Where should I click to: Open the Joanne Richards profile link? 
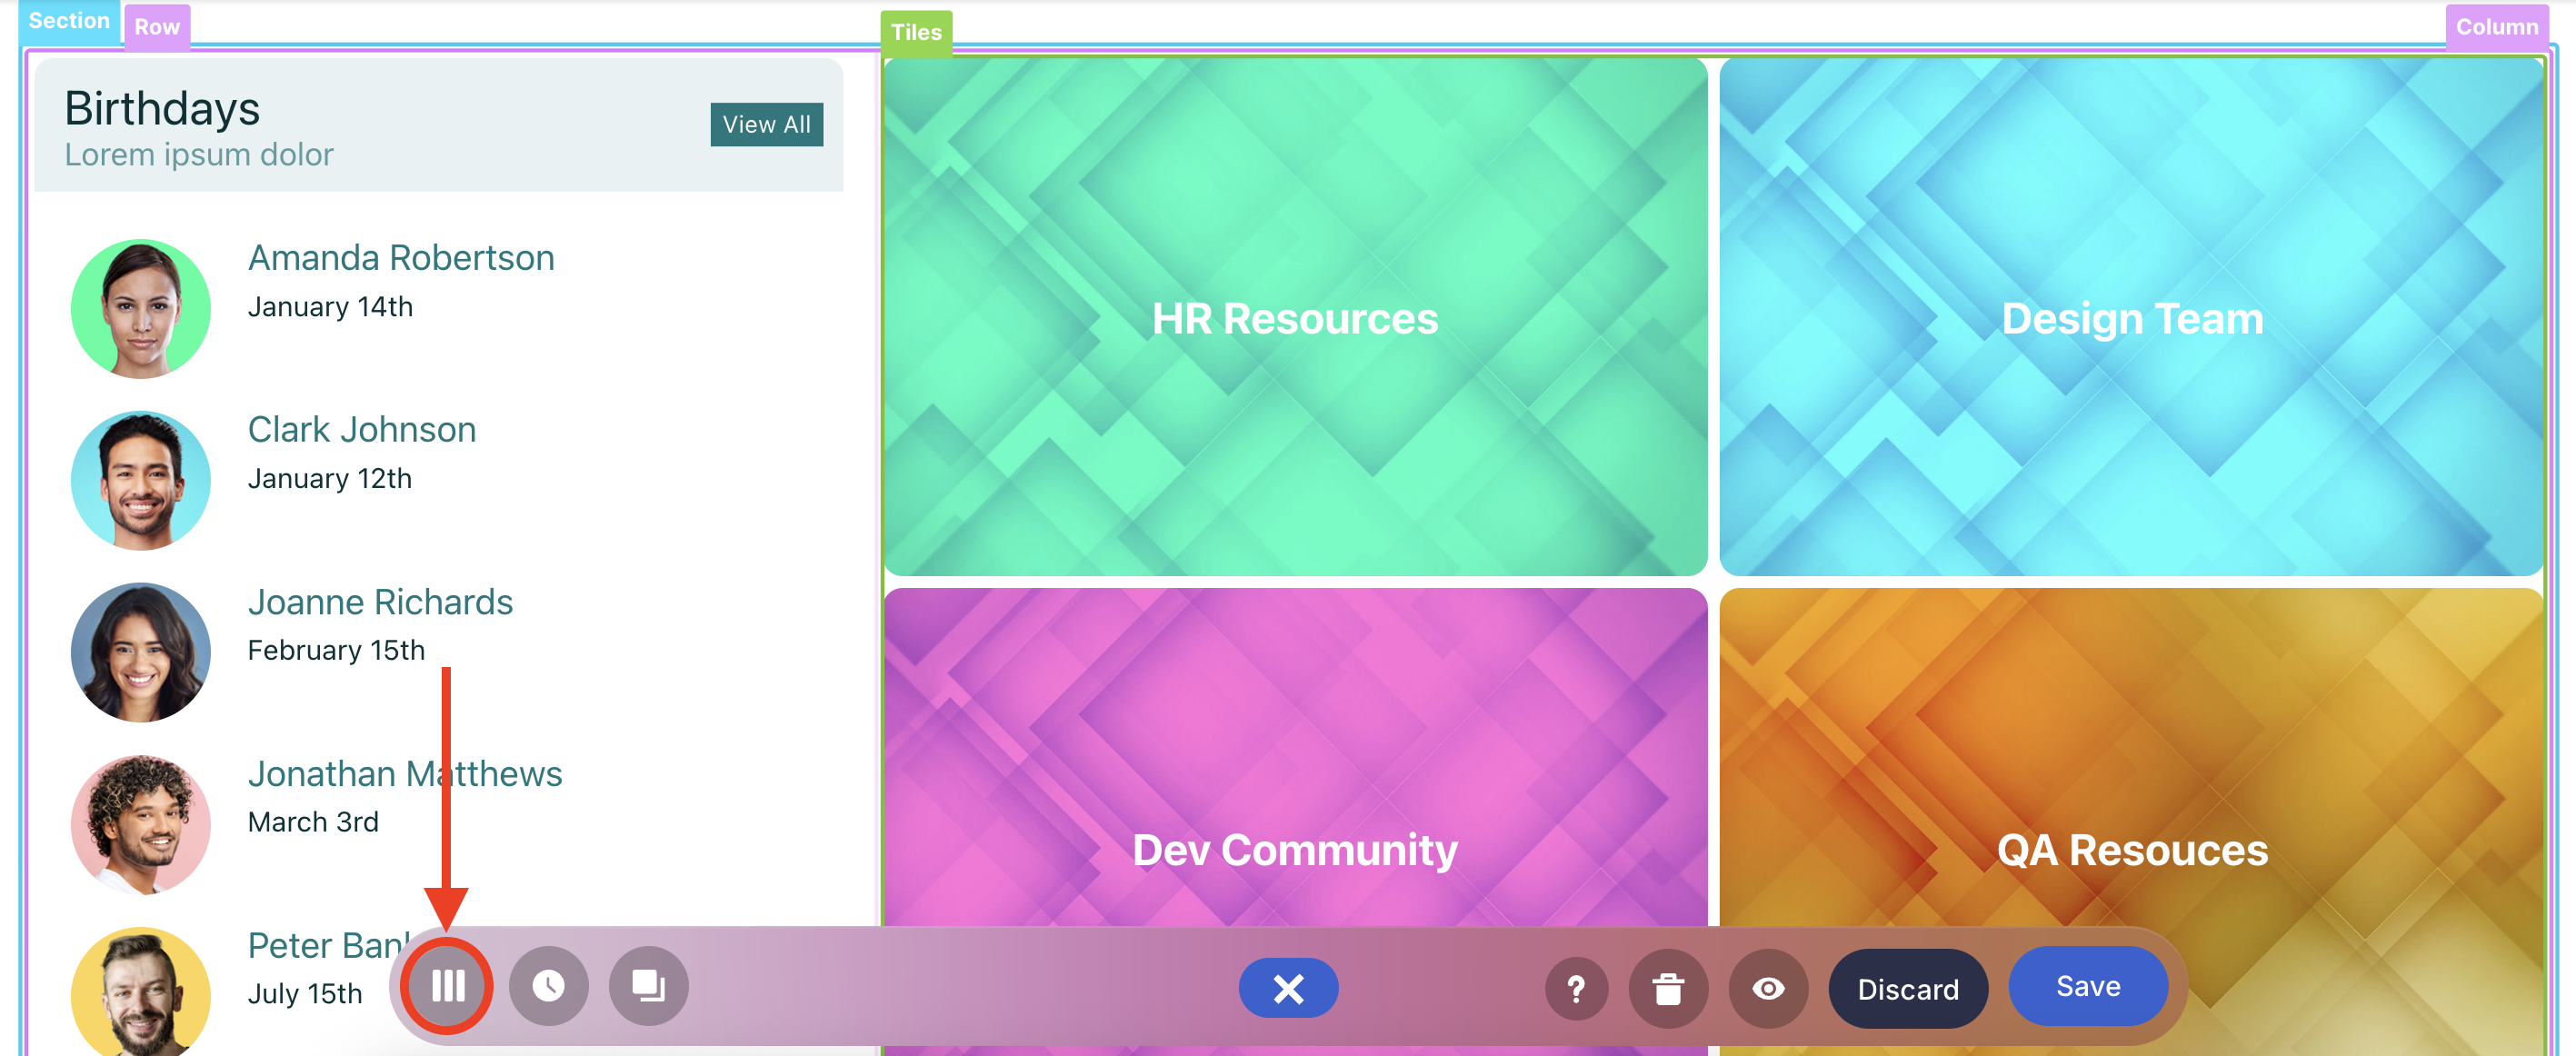click(379, 602)
